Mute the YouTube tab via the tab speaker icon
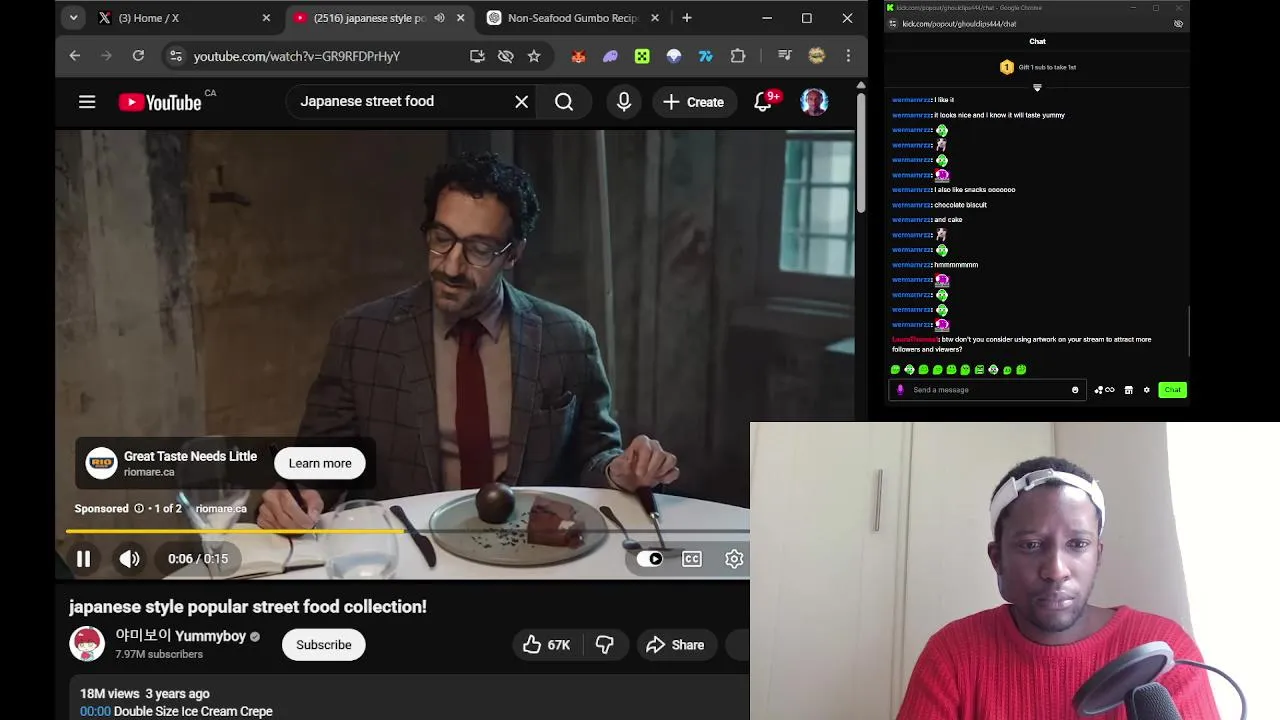1280x720 pixels. [x=439, y=18]
